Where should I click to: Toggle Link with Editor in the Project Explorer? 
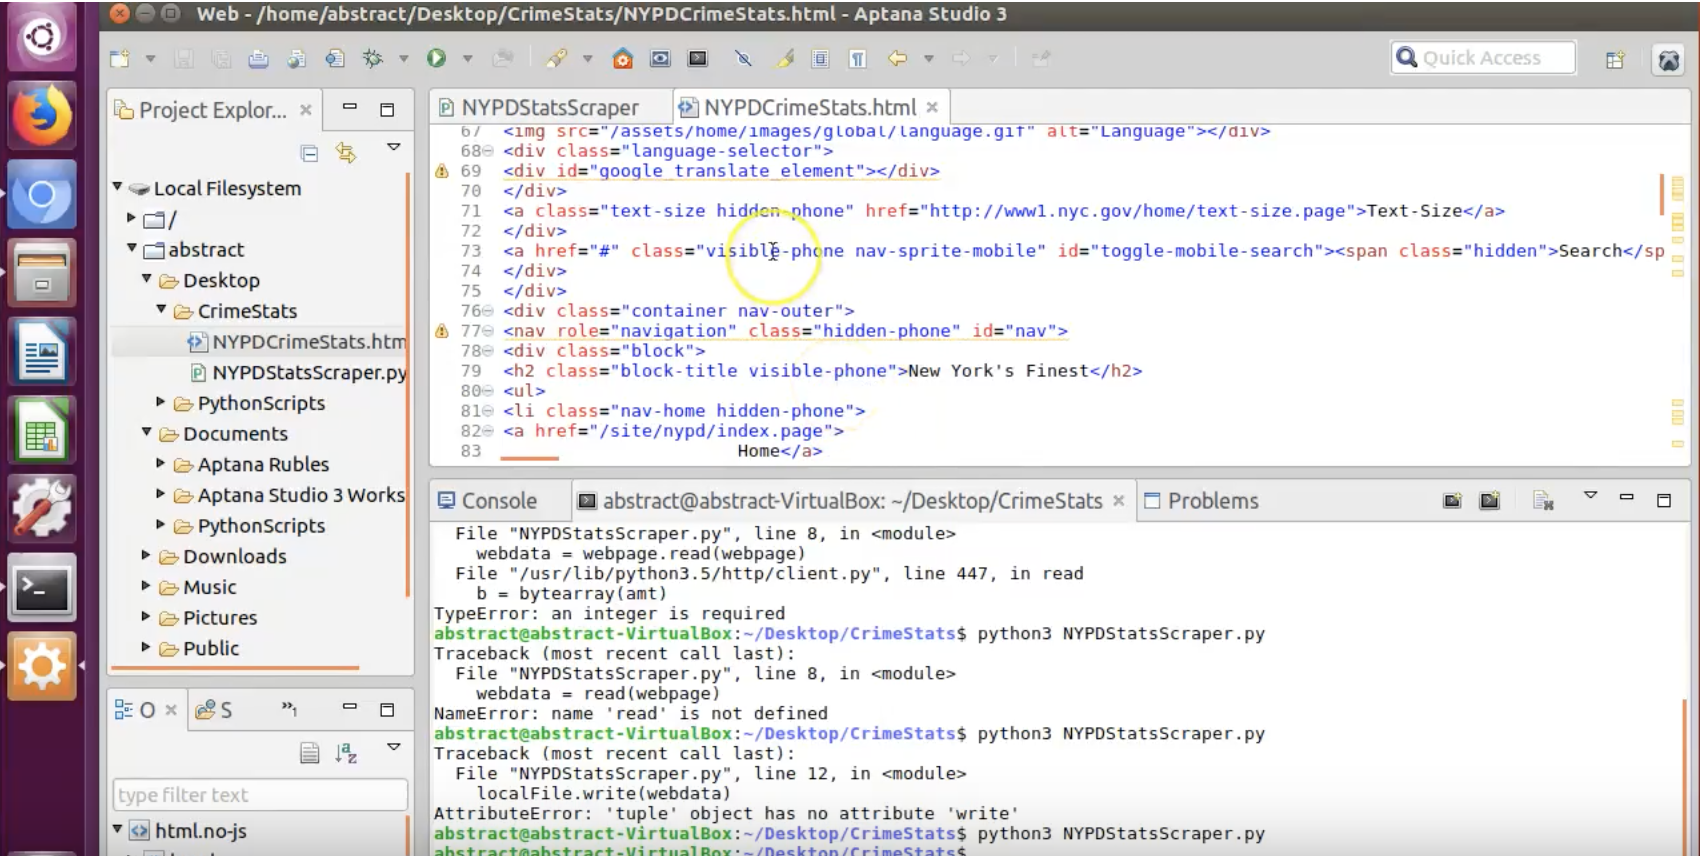pos(346,153)
